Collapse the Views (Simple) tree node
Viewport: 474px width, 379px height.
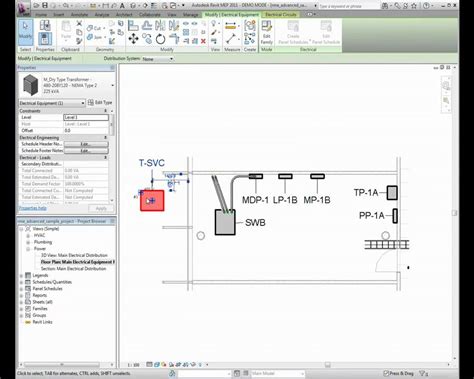click(21, 229)
